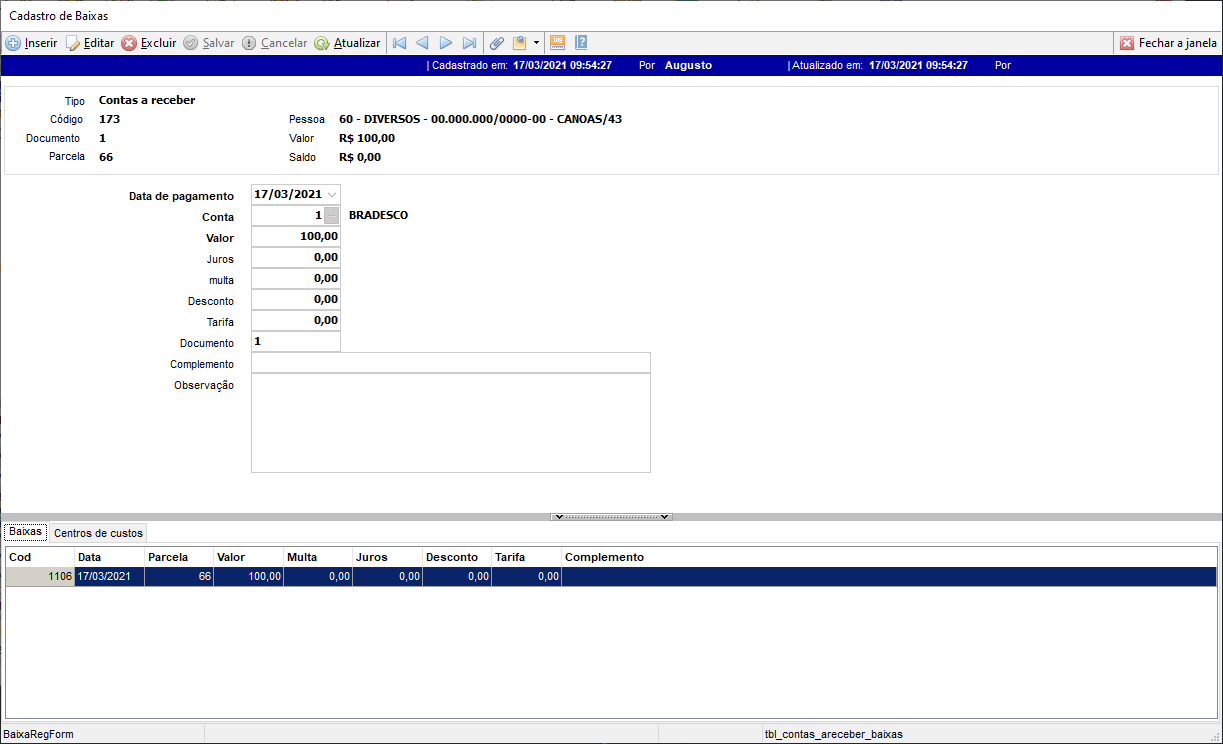
Task: Open the Conta lookup ellipsis button
Action: 332,216
